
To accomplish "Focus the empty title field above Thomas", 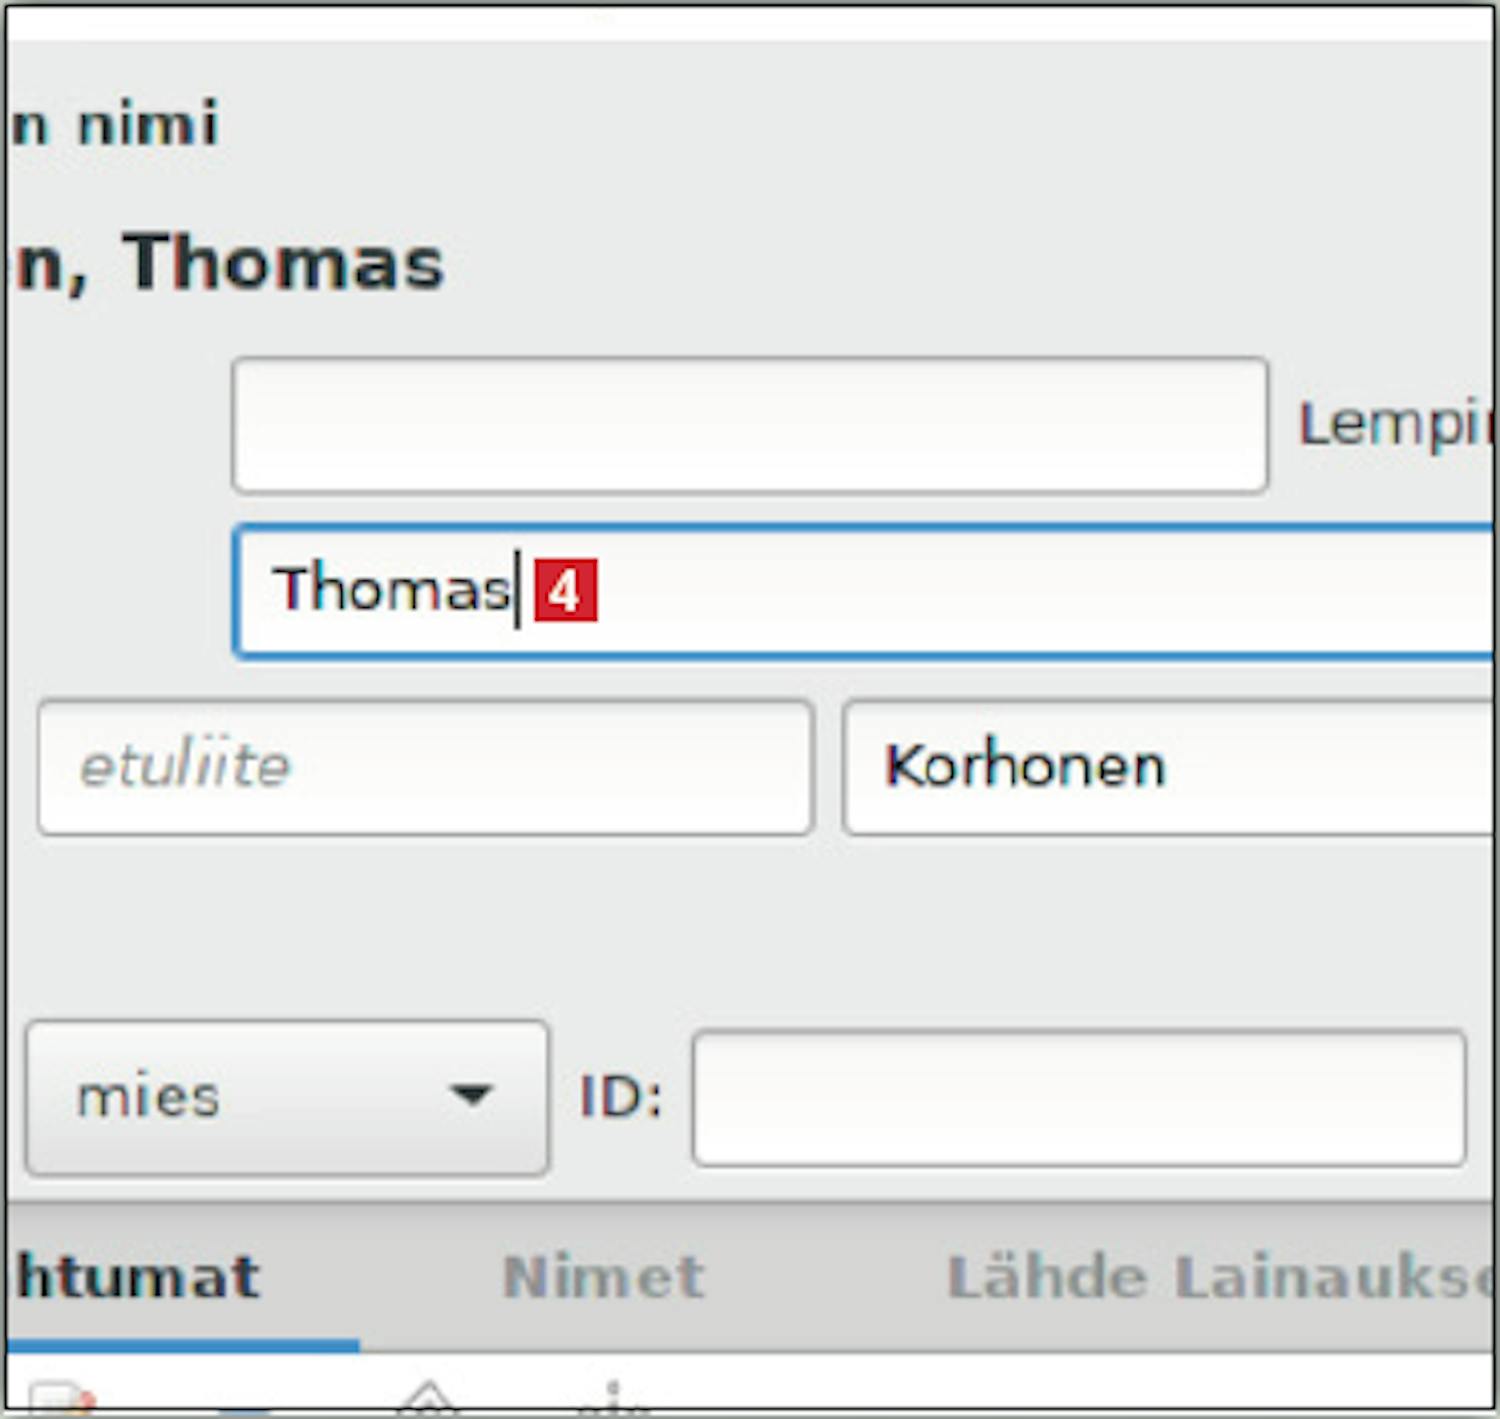I will click(x=749, y=425).
